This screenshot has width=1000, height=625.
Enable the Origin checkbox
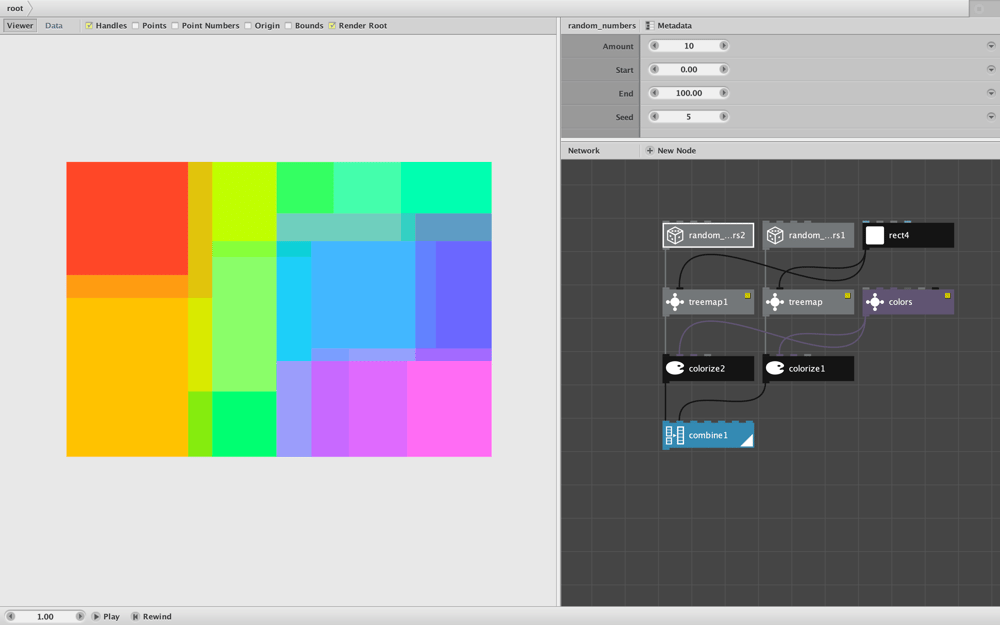pos(247,26)
